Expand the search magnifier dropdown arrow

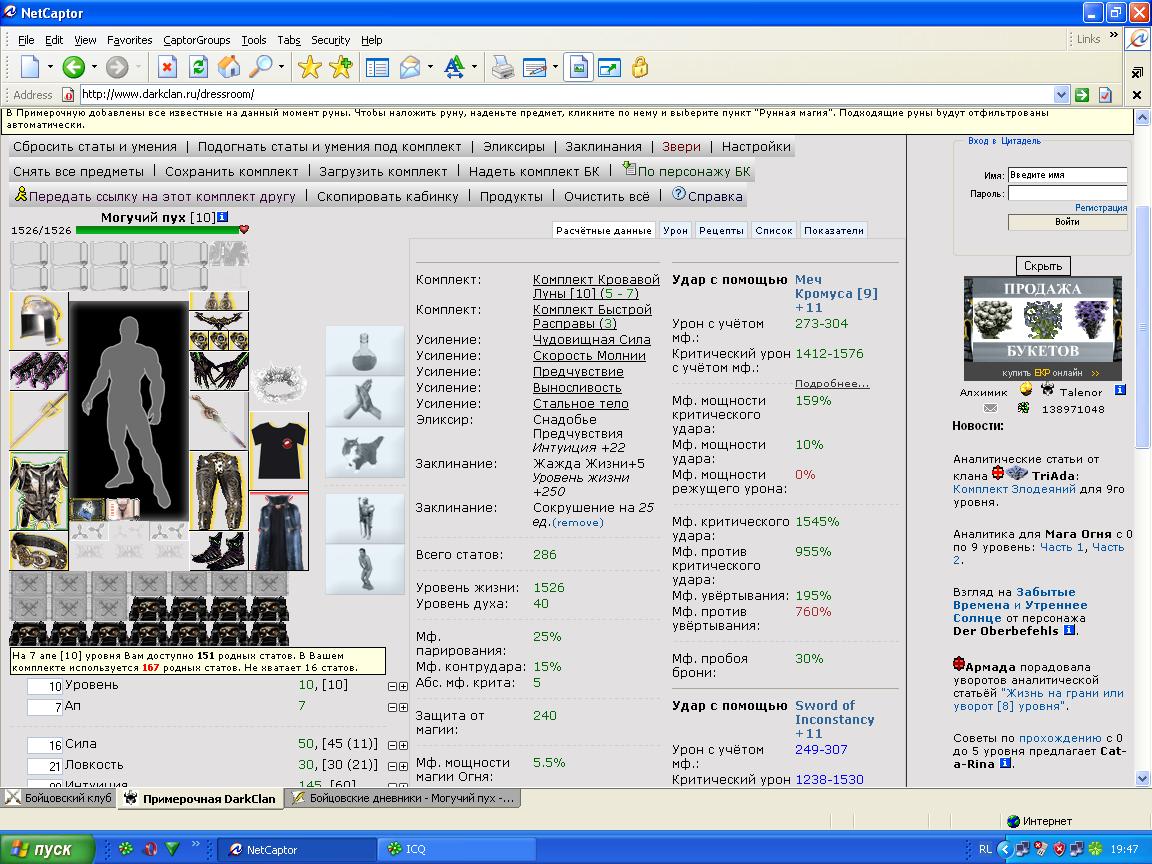282,67
